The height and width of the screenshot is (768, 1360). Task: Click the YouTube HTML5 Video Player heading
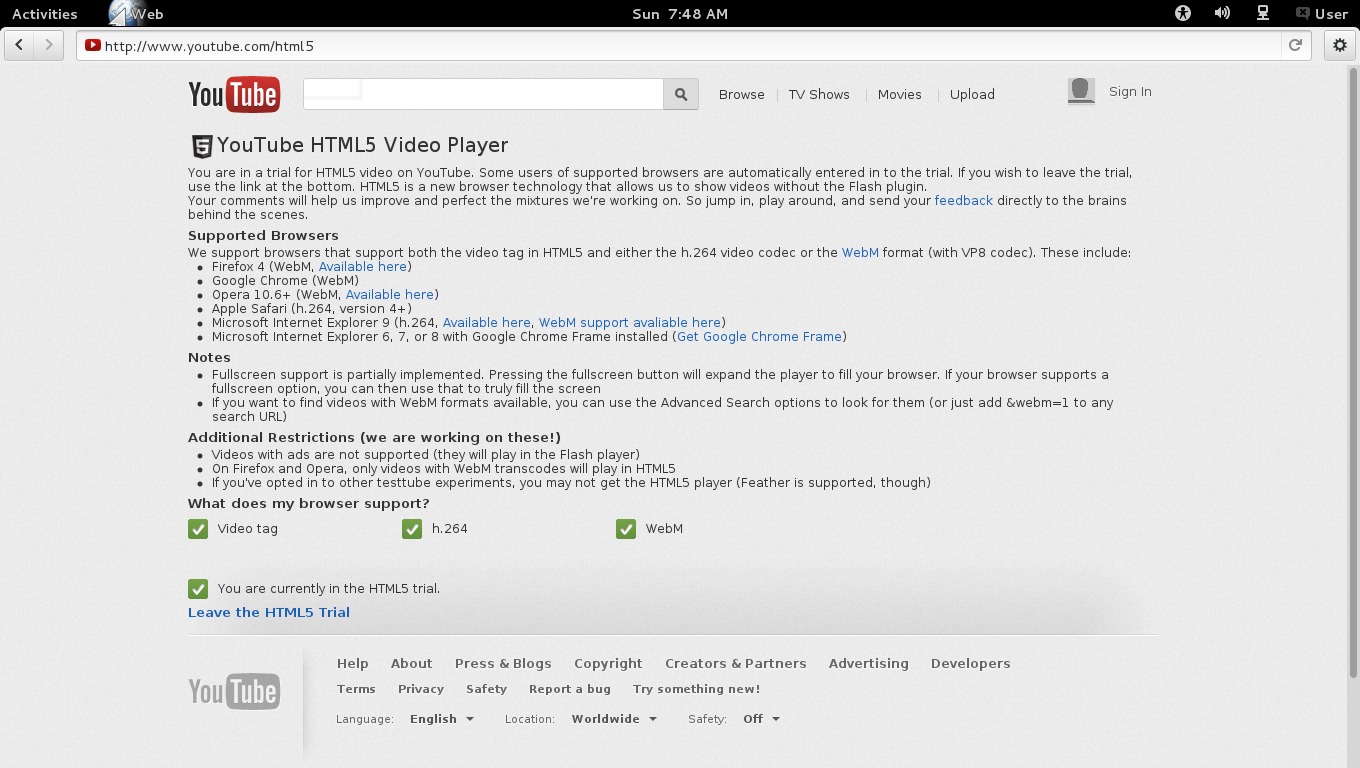[x=363, y=145]
